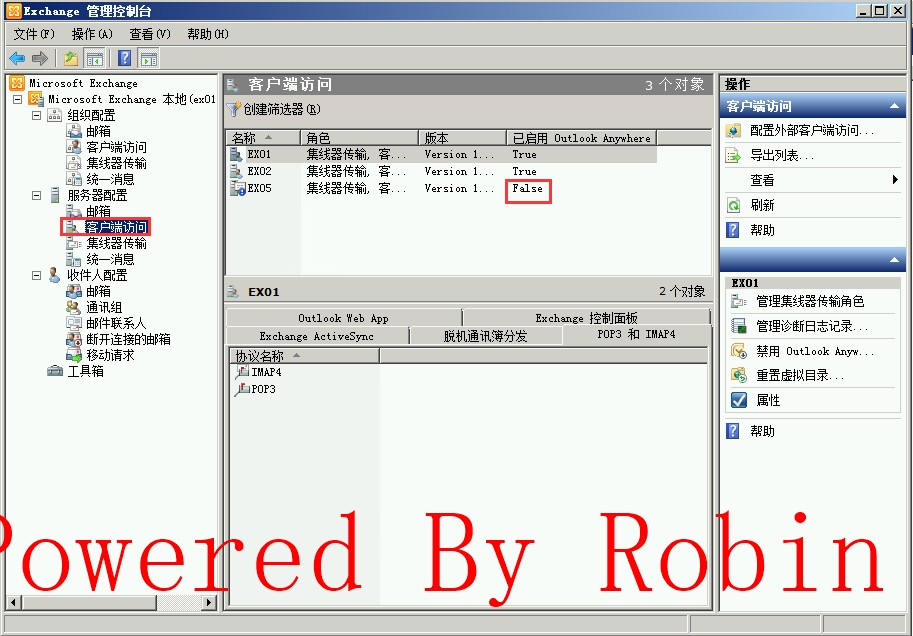This screenshot has height=636, width=913.
Task: Click the tree pane scroll right arrow
Action: [209, 602]
